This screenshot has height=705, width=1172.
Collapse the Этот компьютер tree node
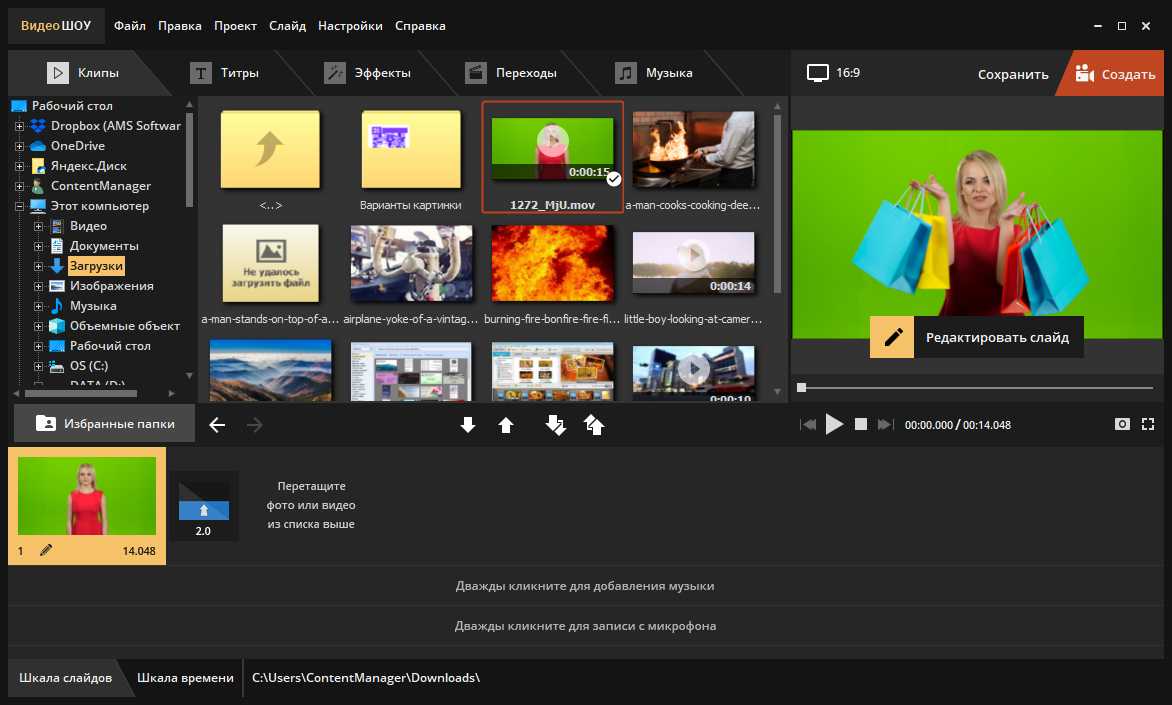click(19, 206)
